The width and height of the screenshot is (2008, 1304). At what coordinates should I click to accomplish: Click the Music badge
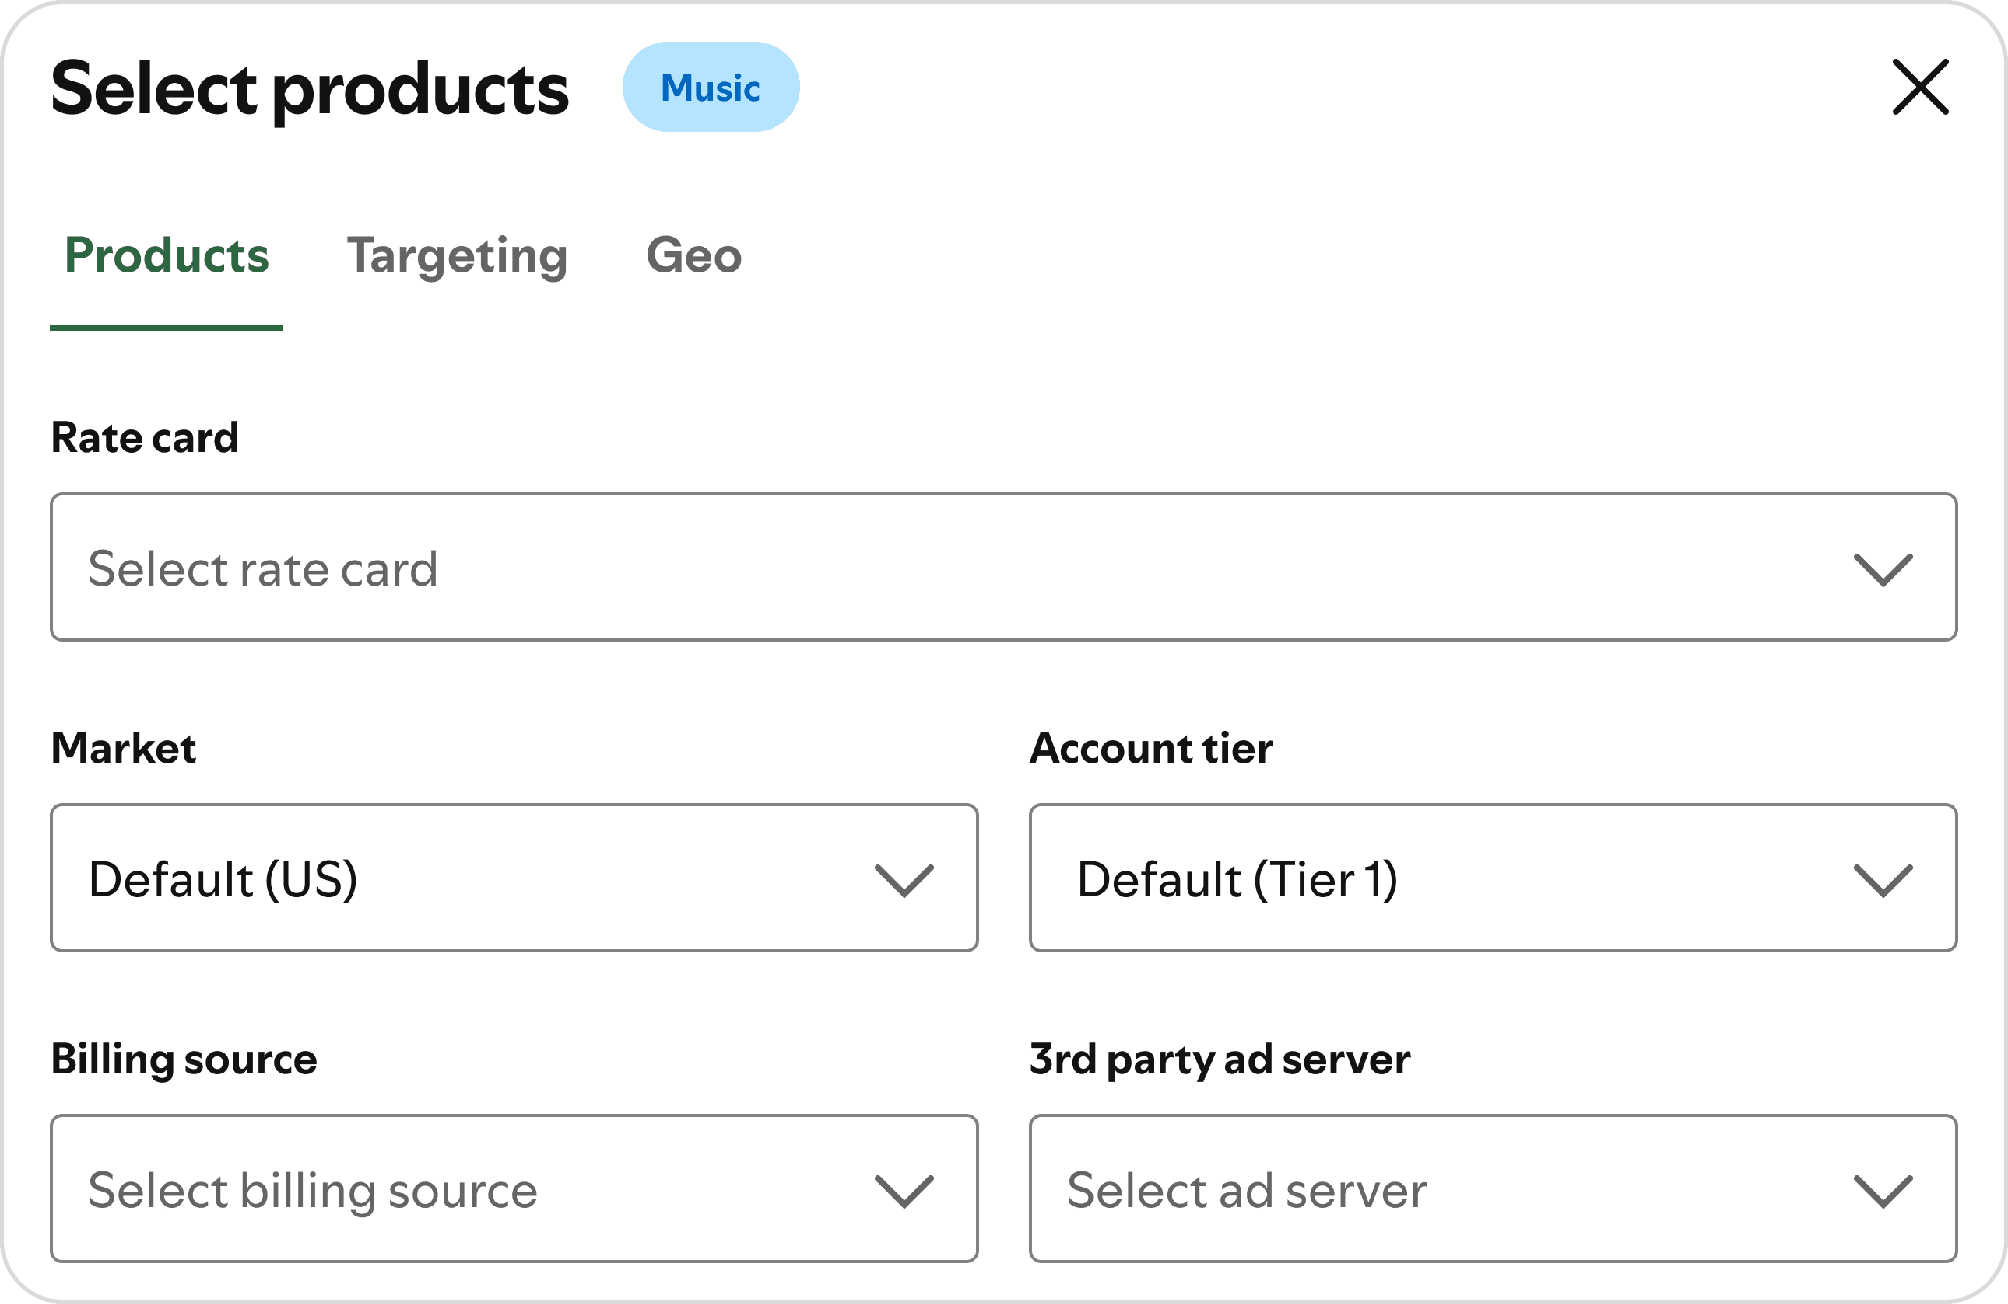pyautogui.click(x=710, y=88)
